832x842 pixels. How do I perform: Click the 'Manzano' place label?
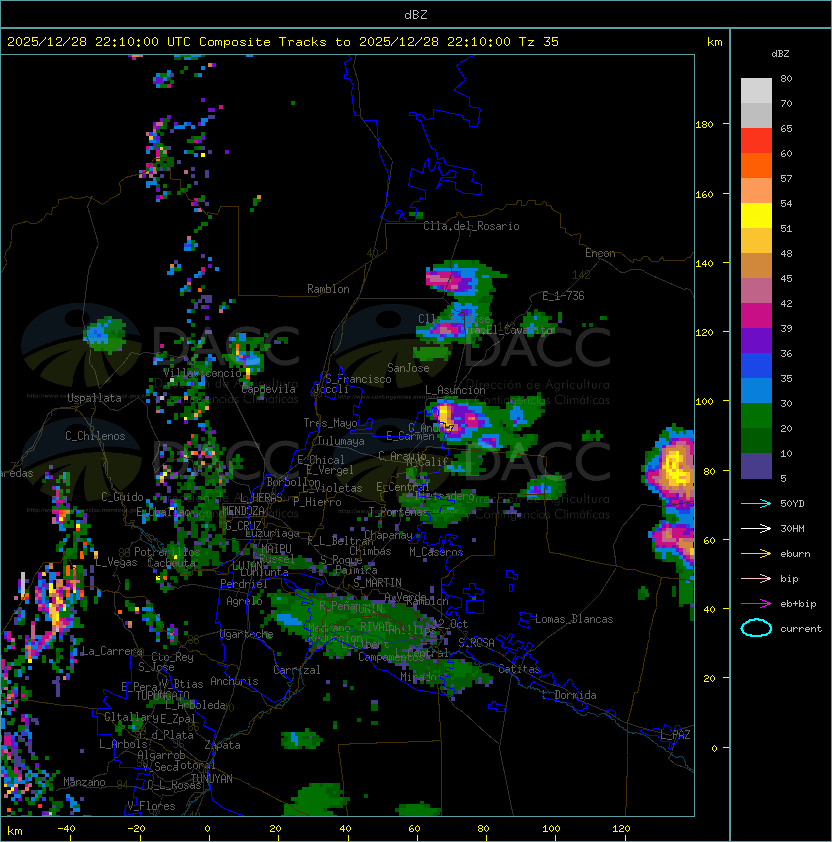tap(84, 782)
